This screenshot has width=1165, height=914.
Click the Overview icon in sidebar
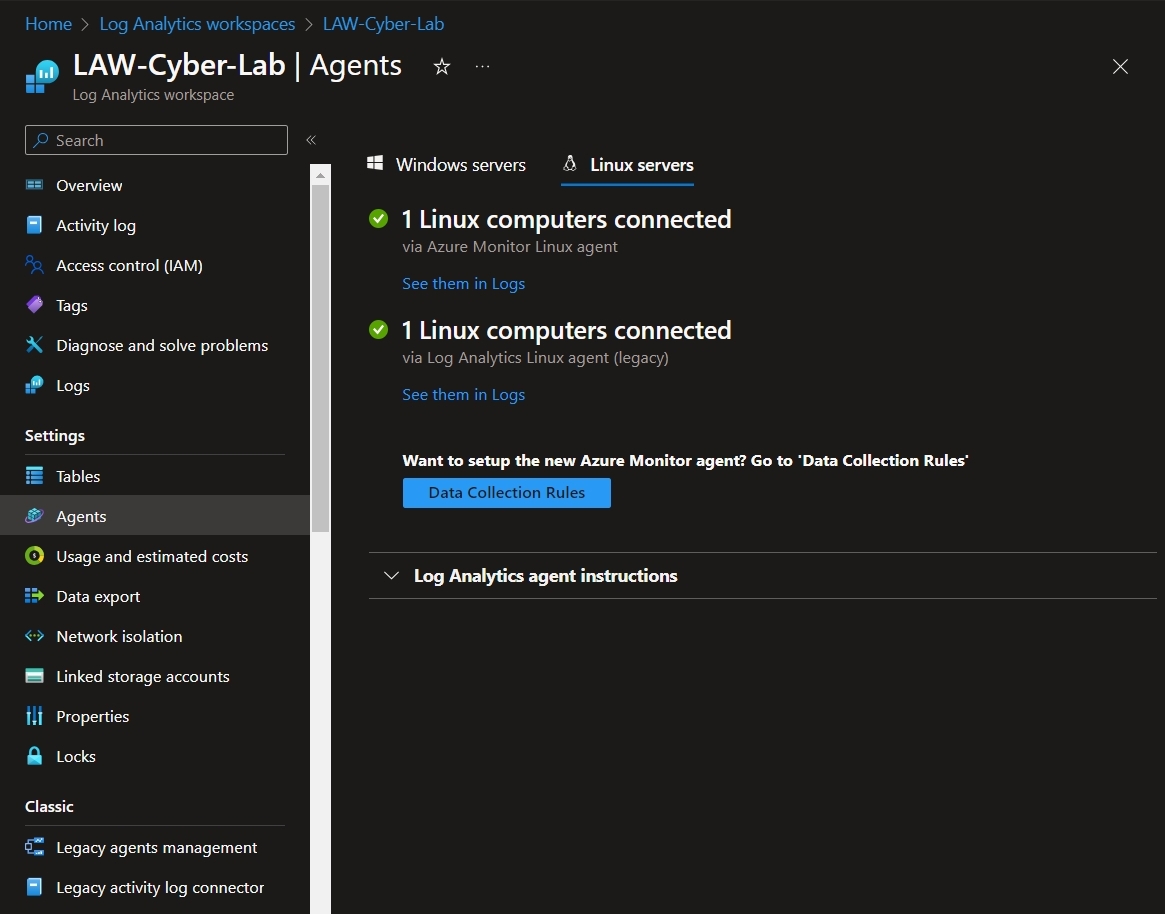pyautogui.click(x=34, y=185)
